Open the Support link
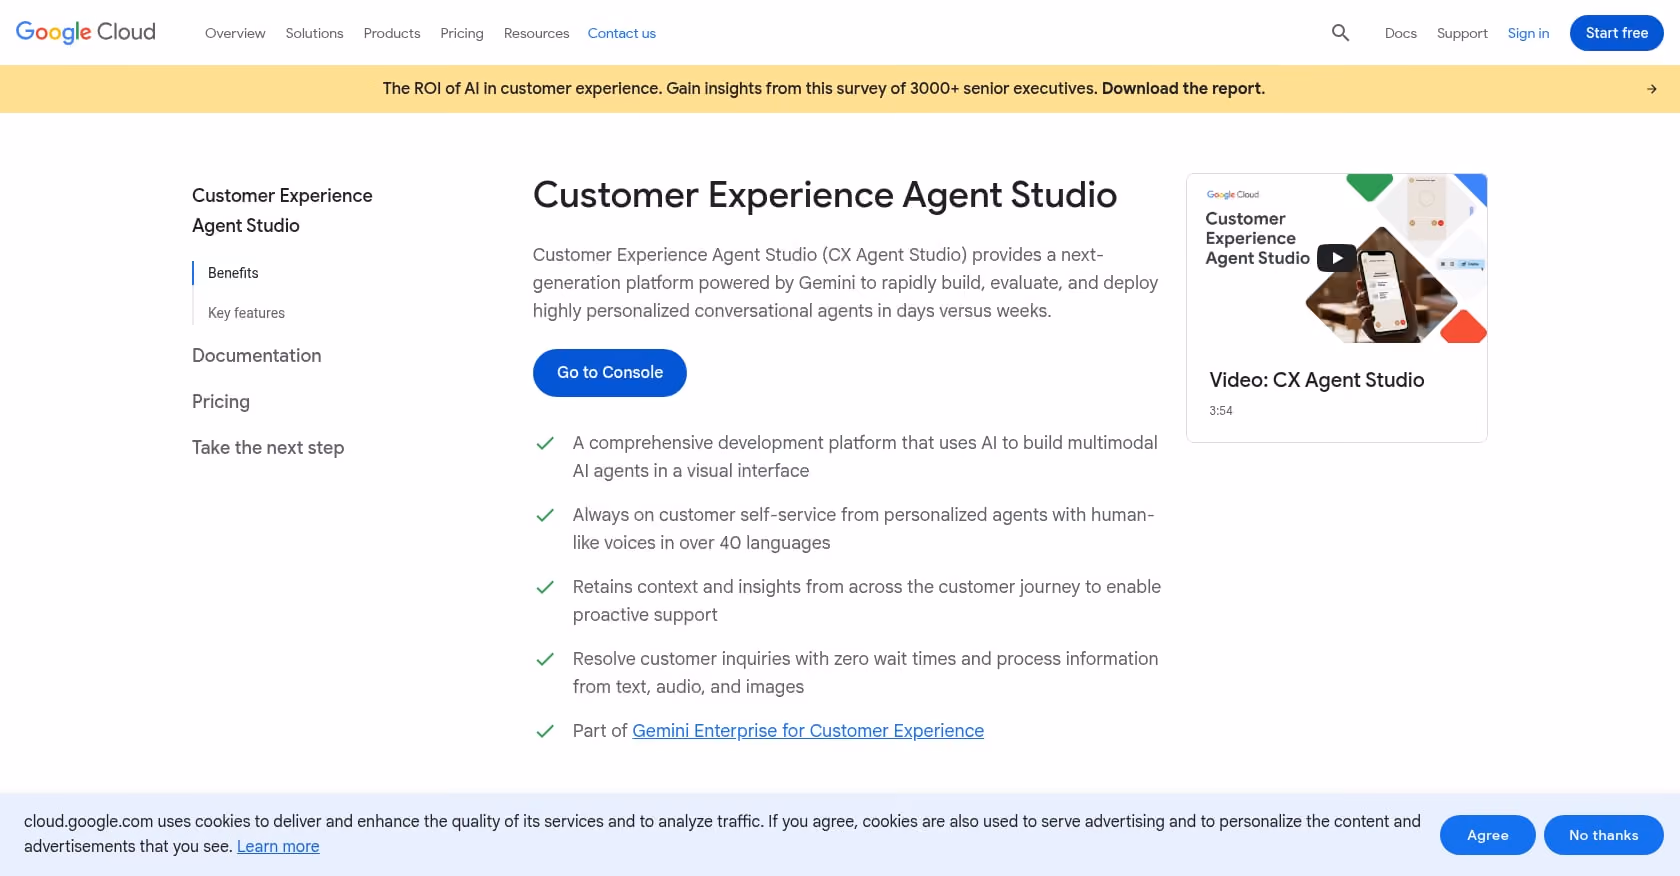 (1462, 33)
